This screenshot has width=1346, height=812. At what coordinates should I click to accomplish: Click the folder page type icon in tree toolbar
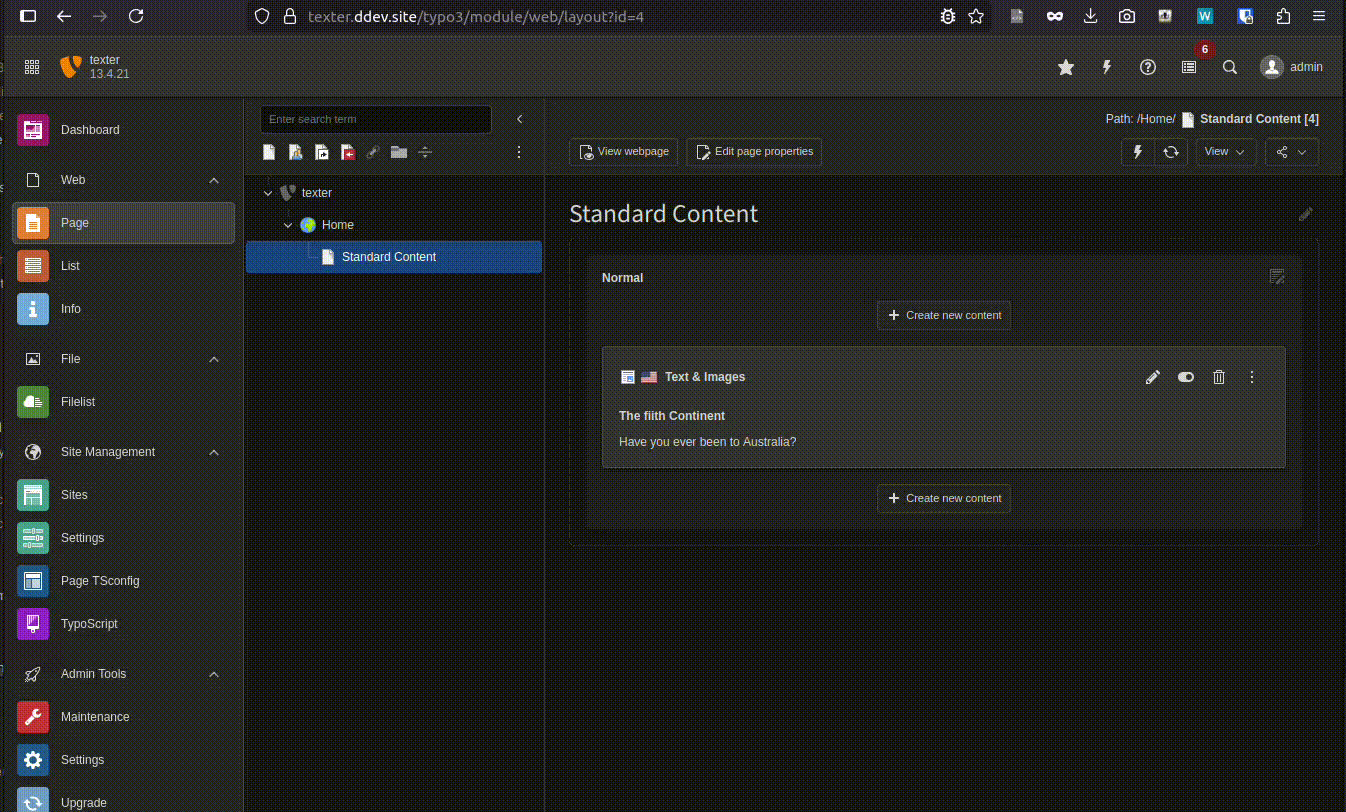point(399,152)
